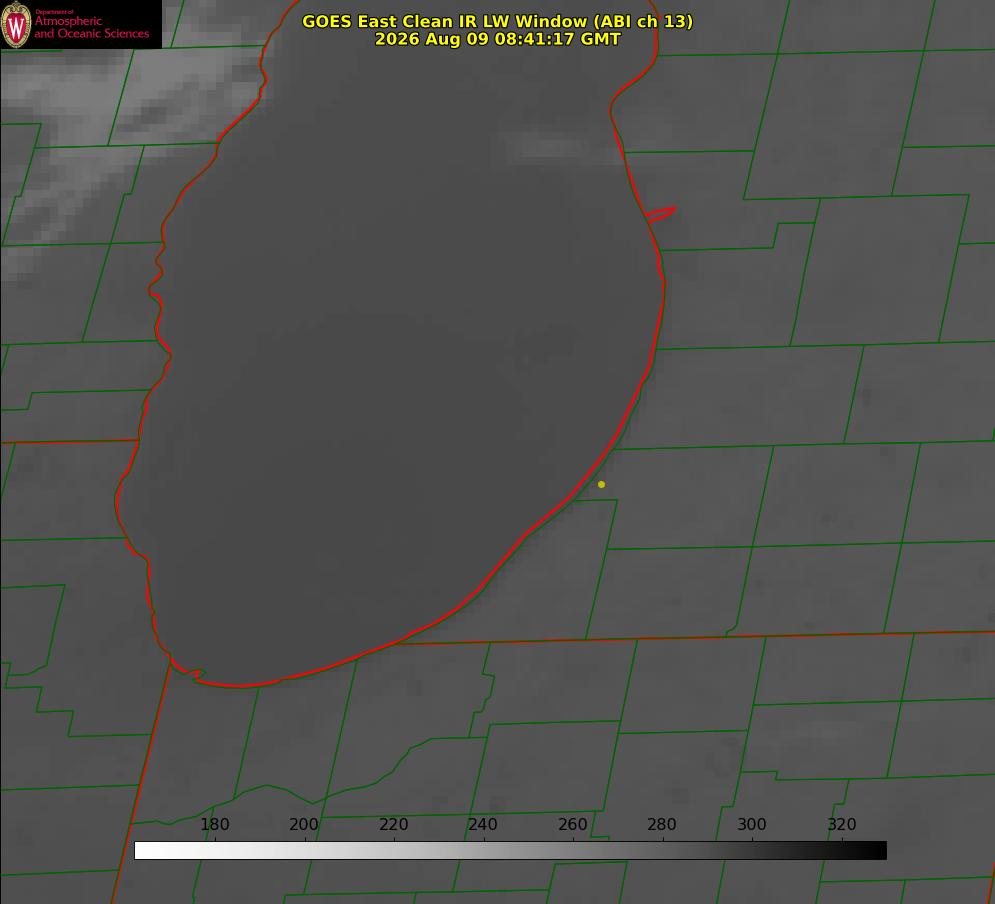Click the 220 colorbar tick label
Viewport: 995px width, 904px height.
click(x=393, y=824)
